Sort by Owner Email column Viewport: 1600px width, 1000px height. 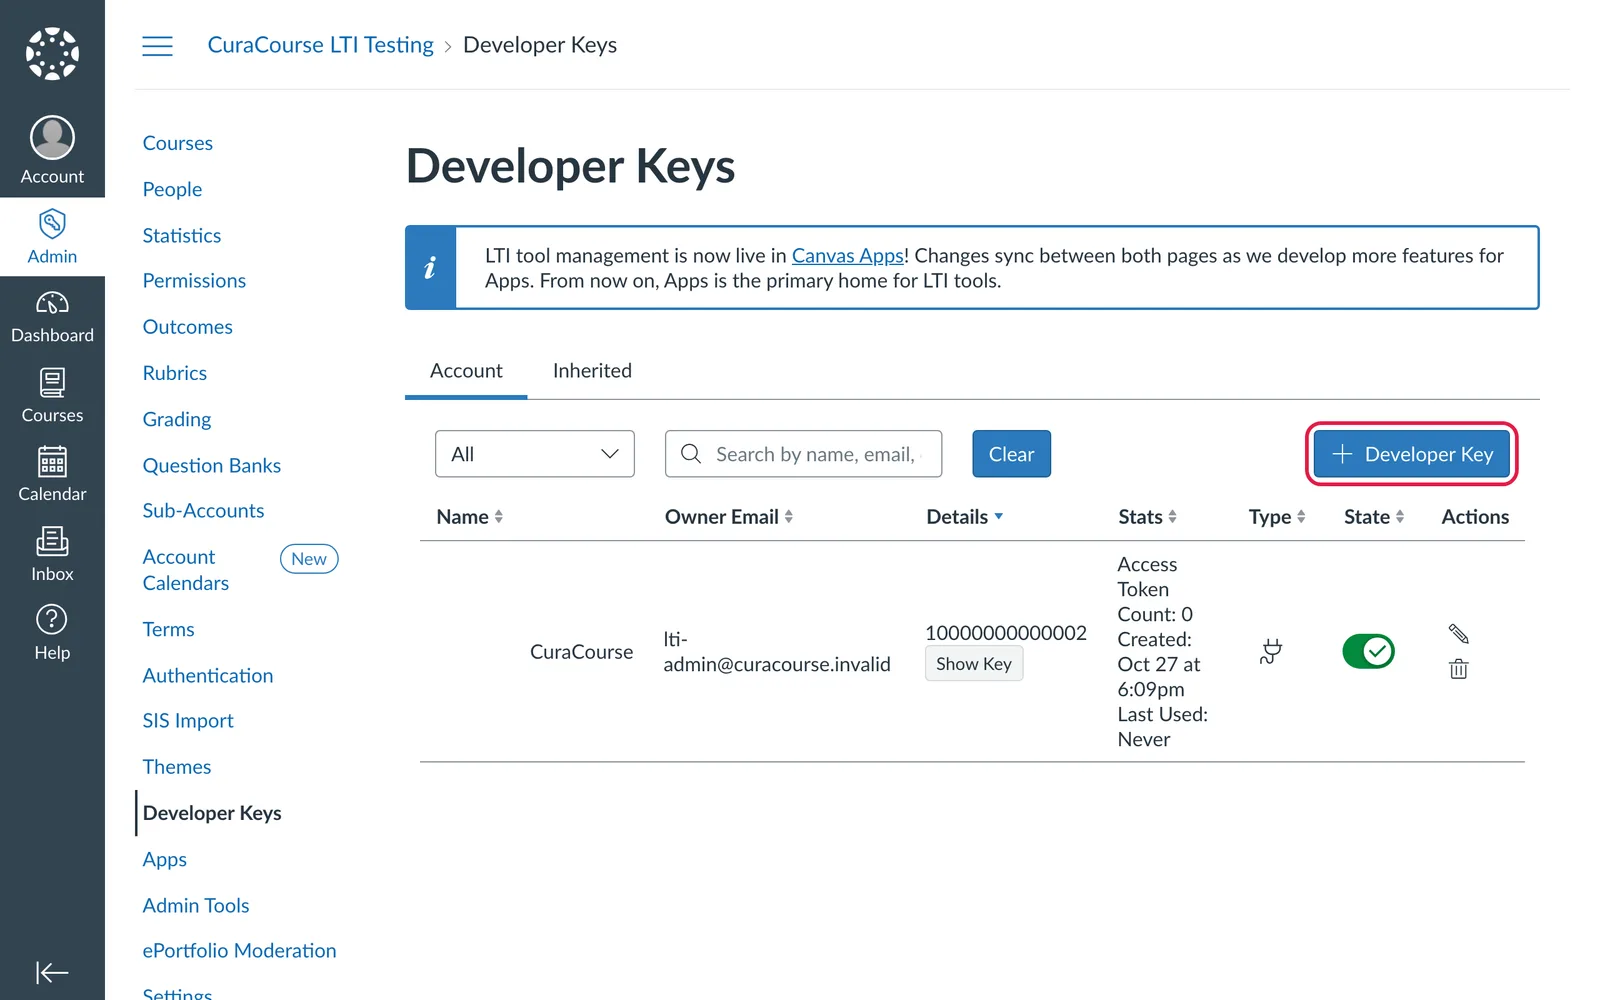729,517
